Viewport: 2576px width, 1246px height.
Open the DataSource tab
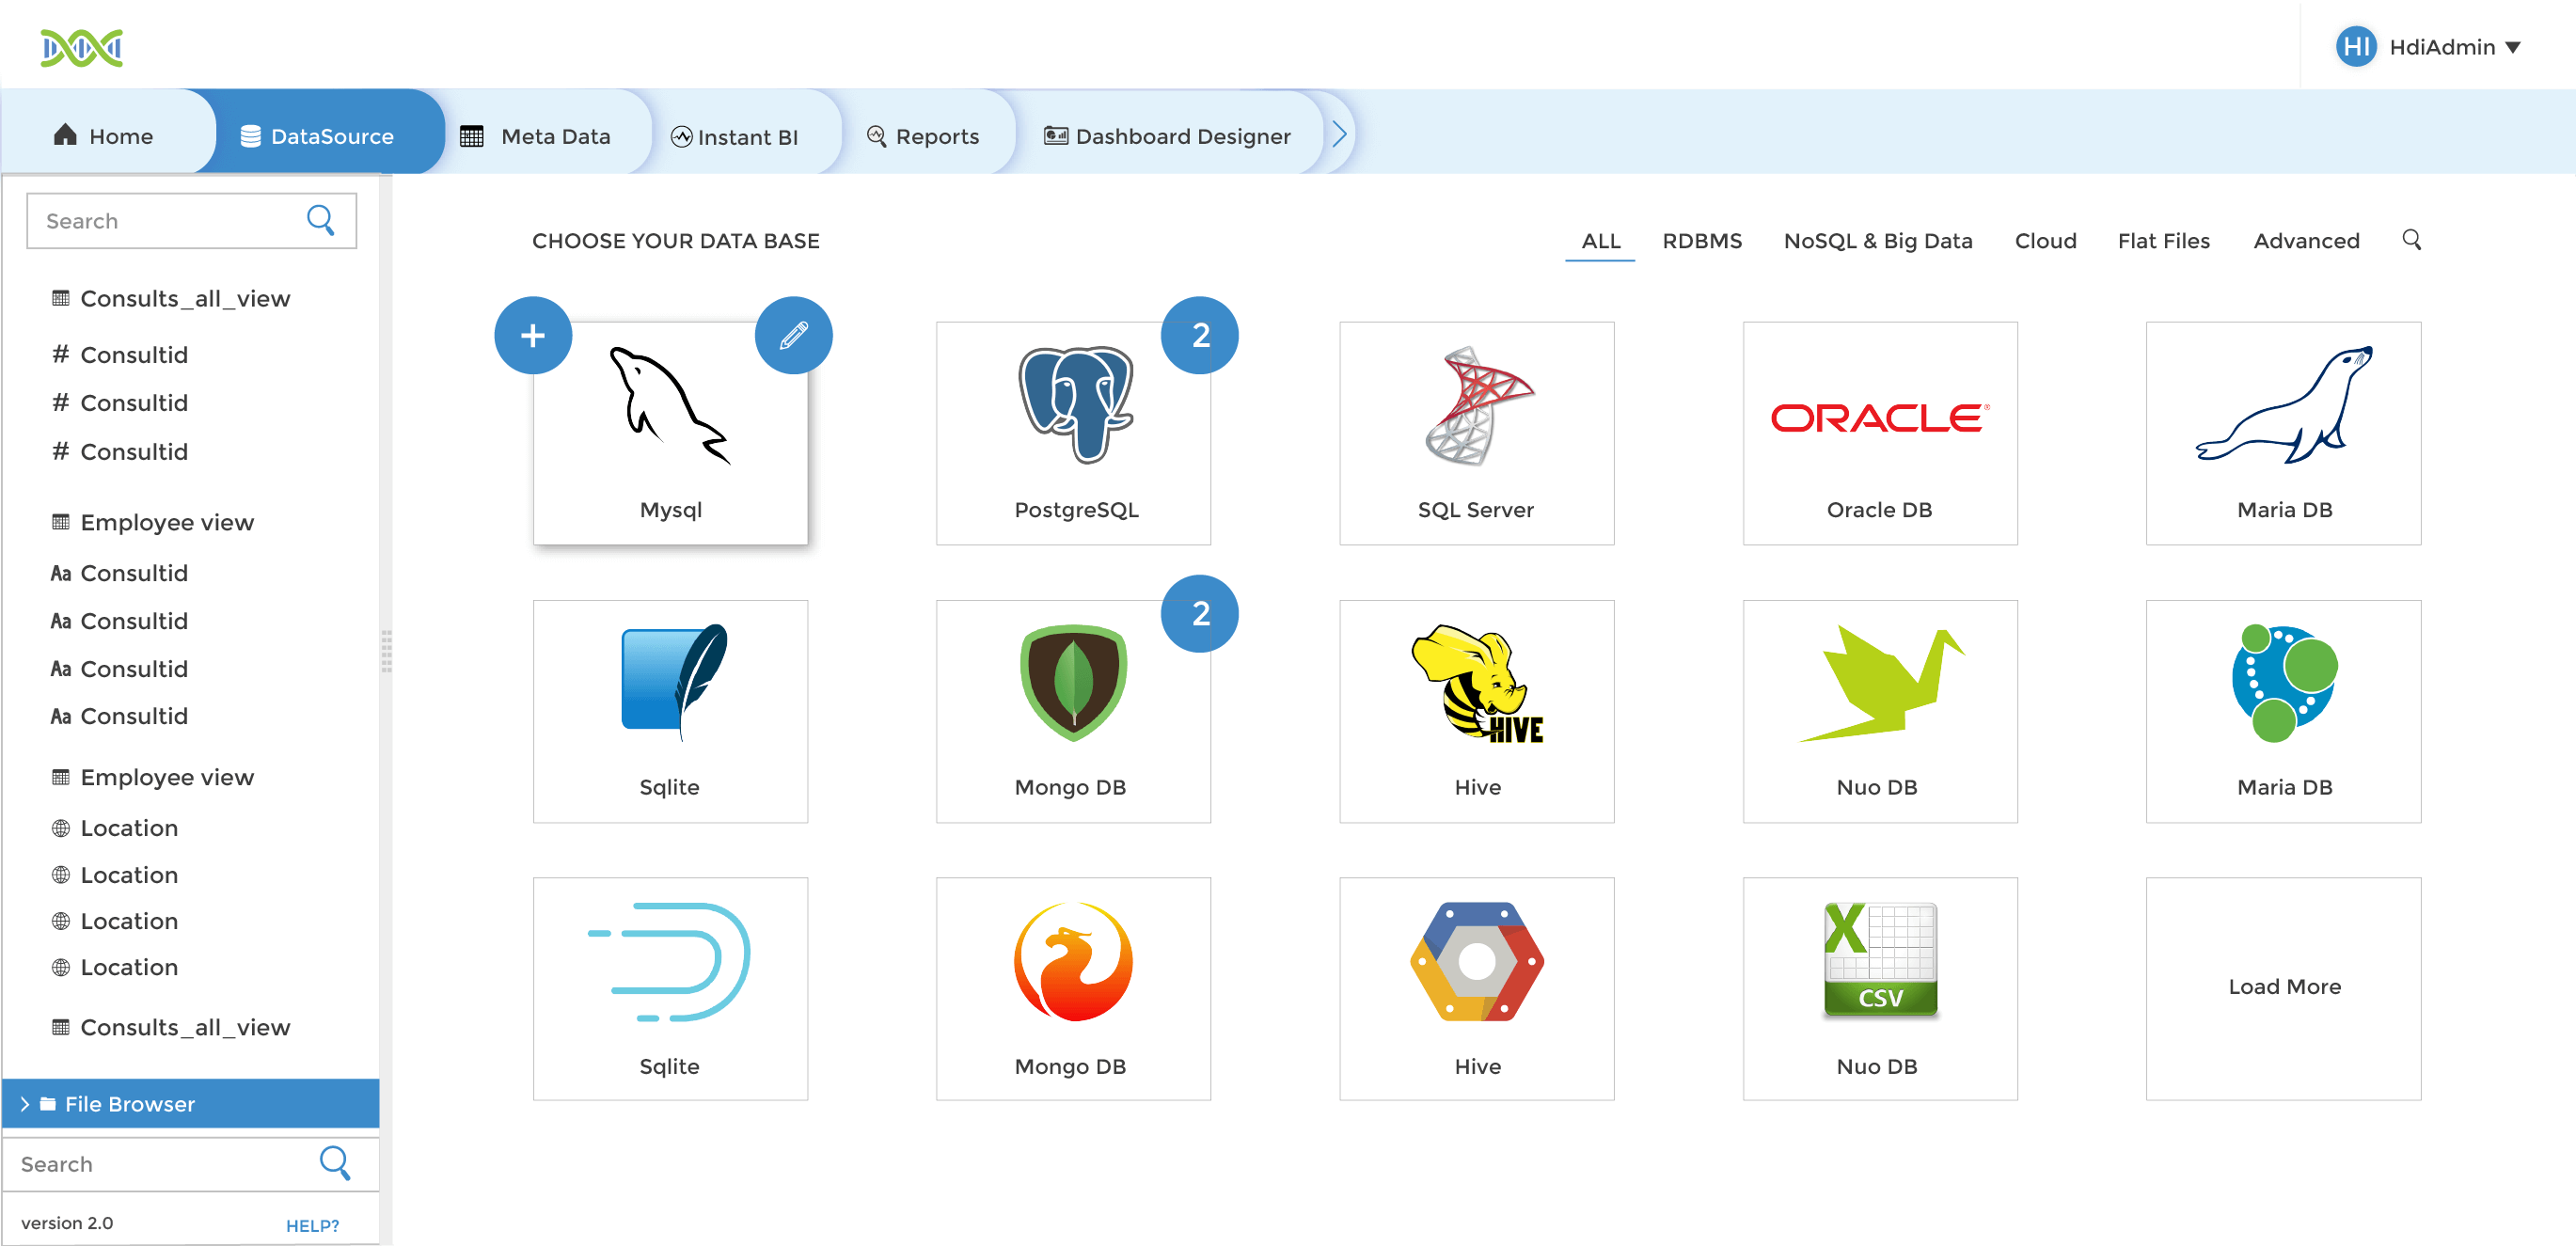click(x=317, y=136)
